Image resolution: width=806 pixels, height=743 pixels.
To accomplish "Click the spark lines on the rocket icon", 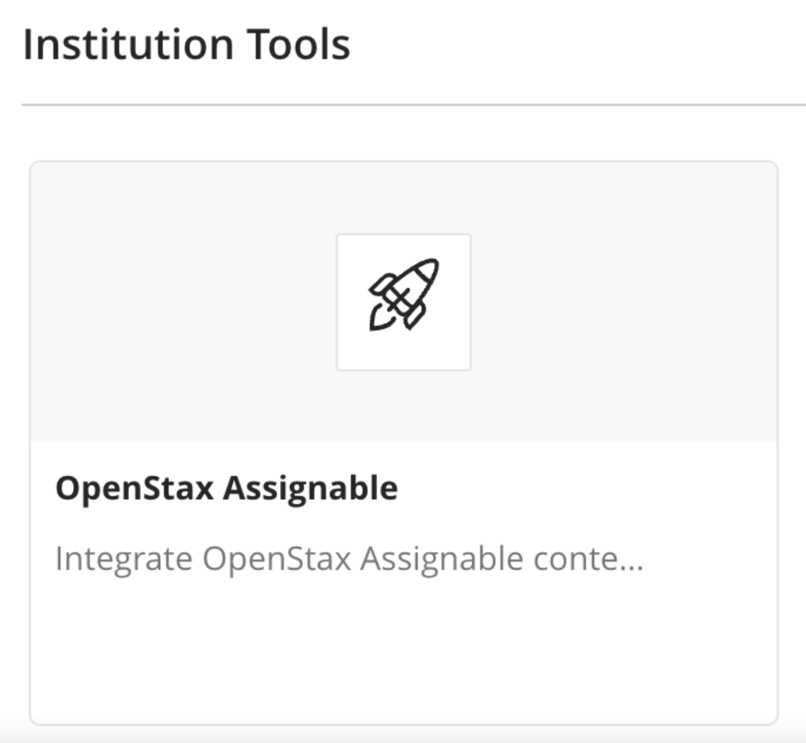I will click(378, 315).
